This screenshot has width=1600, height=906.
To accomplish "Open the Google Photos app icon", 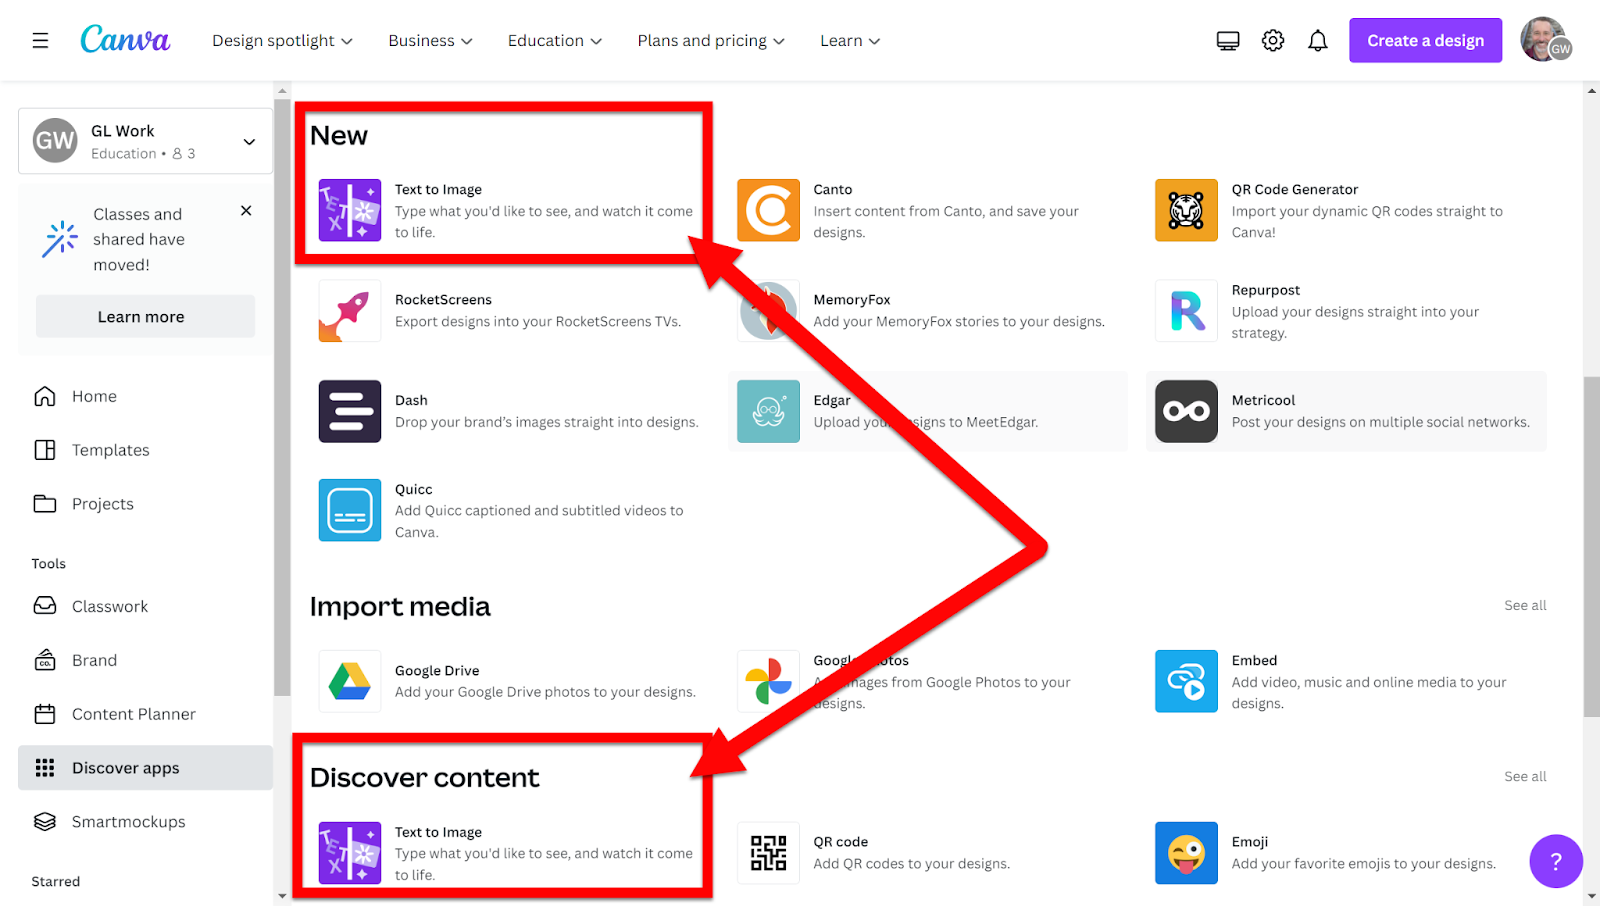I will [768, 681].
